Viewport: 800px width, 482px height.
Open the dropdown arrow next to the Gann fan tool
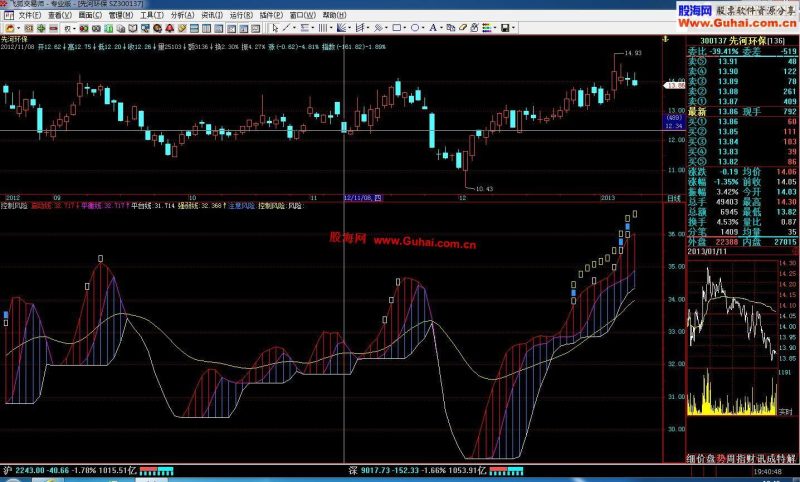coord(350,28)
